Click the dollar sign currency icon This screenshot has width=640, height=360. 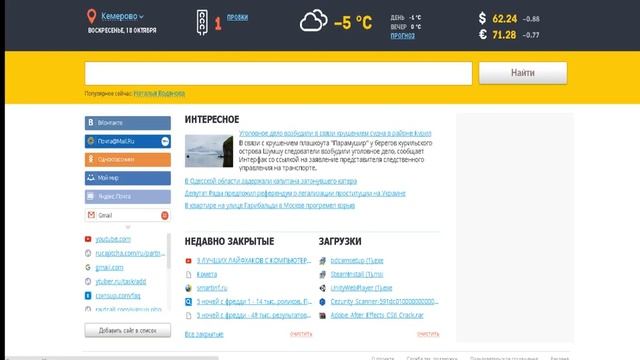click(482, 18)
